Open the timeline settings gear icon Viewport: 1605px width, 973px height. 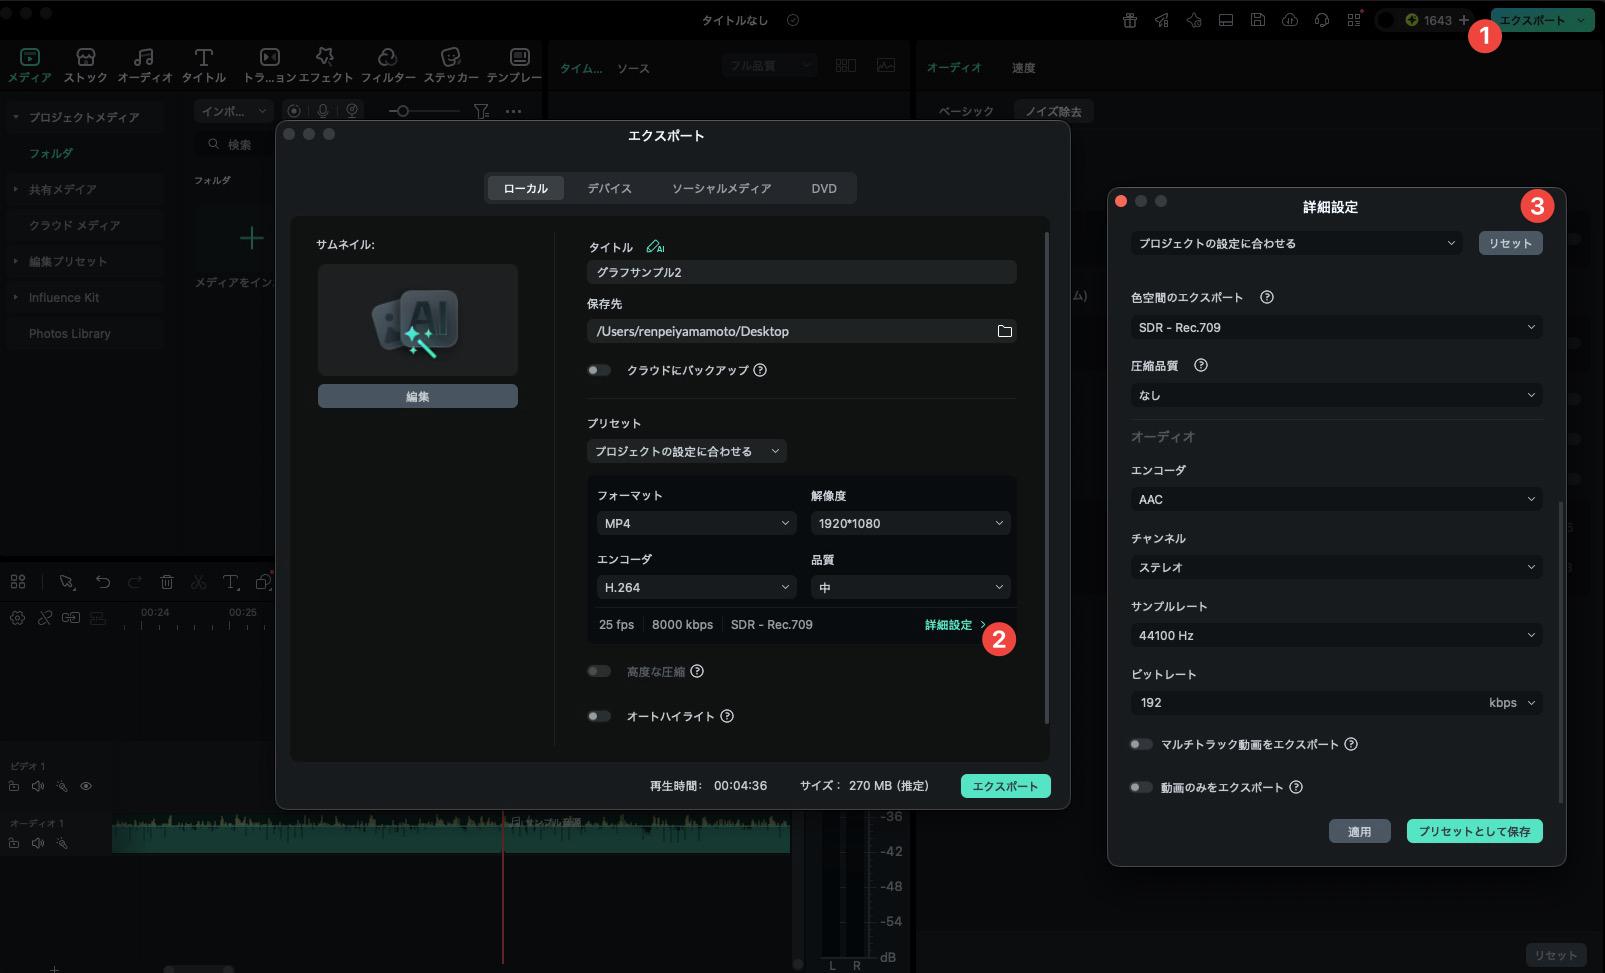[17, 618]
